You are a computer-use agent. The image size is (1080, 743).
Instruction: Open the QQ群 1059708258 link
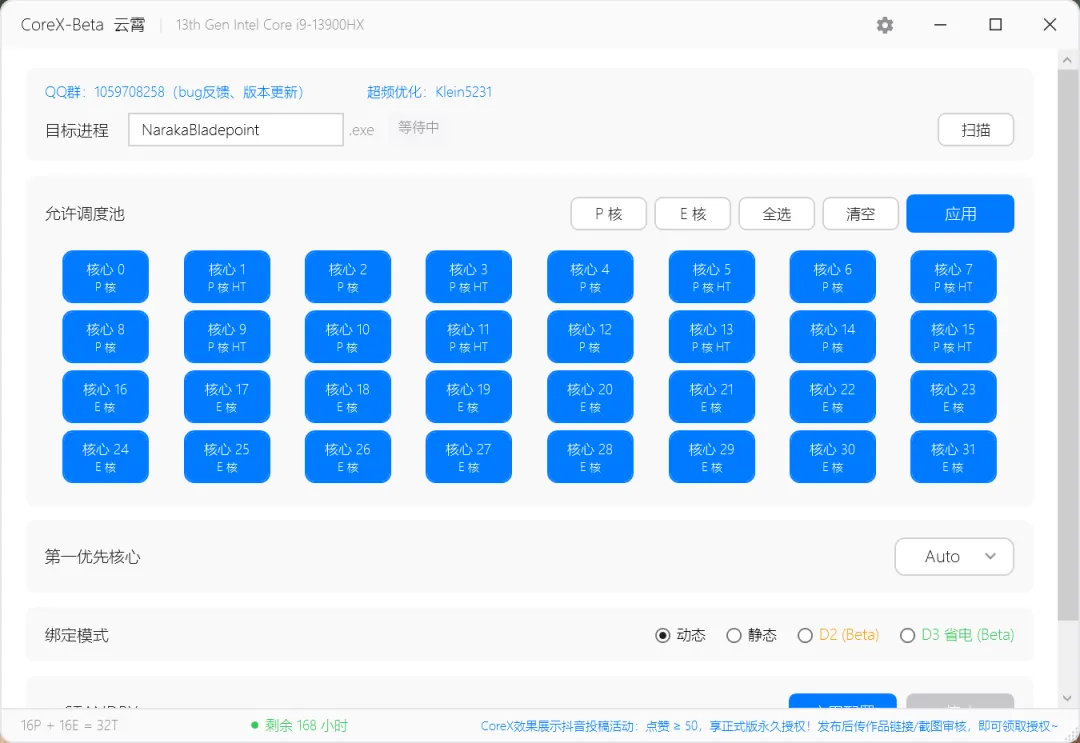(x=174, y=92)
